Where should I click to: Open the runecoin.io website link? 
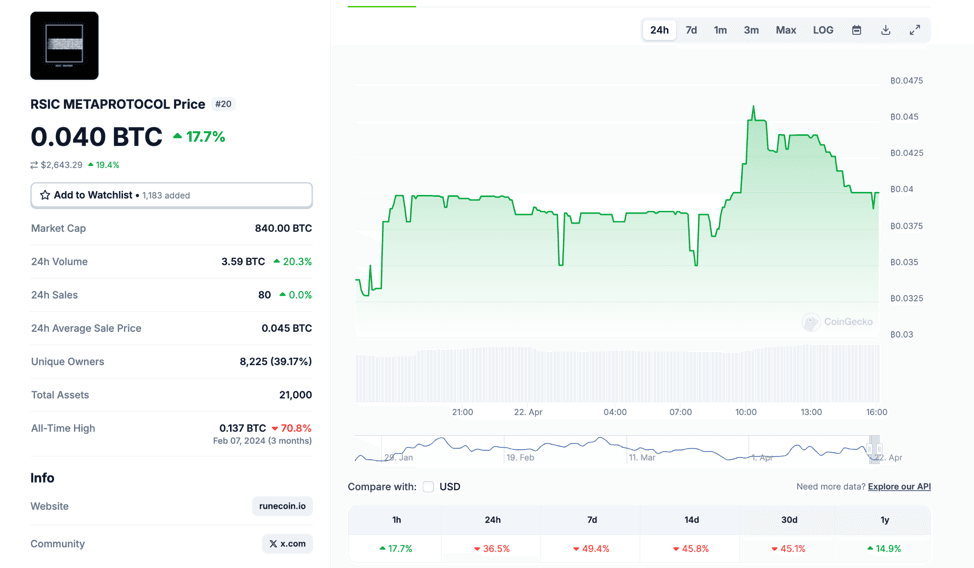coord(282,506)
